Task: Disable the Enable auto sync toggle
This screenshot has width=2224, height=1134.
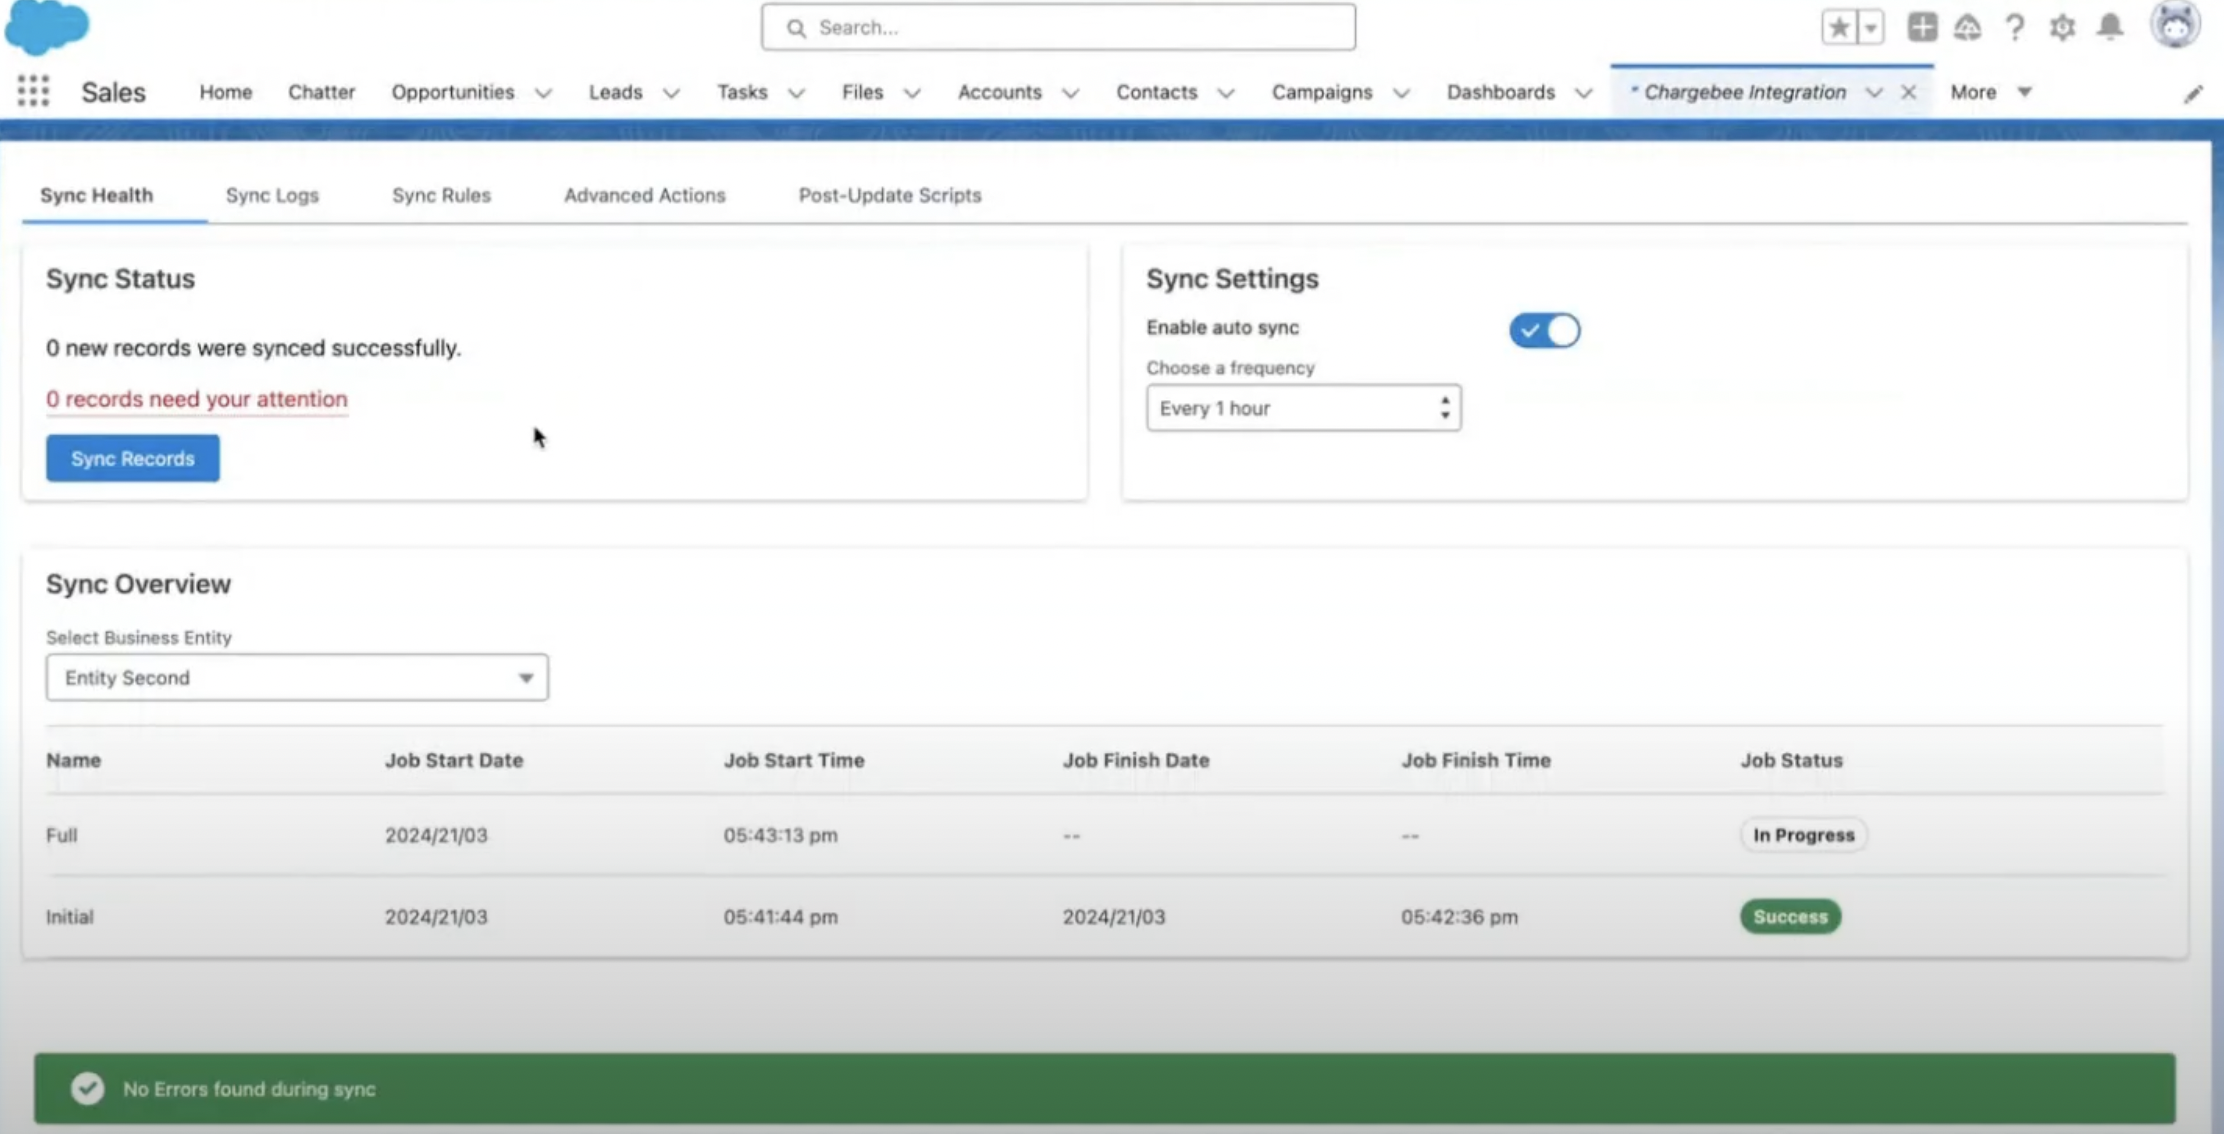Action: (1544, 330)
